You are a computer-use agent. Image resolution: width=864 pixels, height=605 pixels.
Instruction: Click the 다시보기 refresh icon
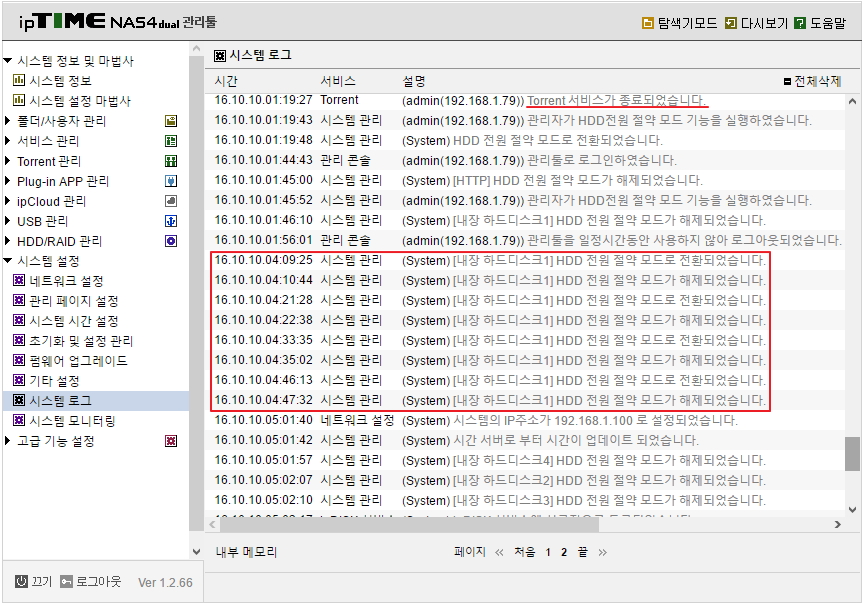pyautogui.click(x=731, y=23)
